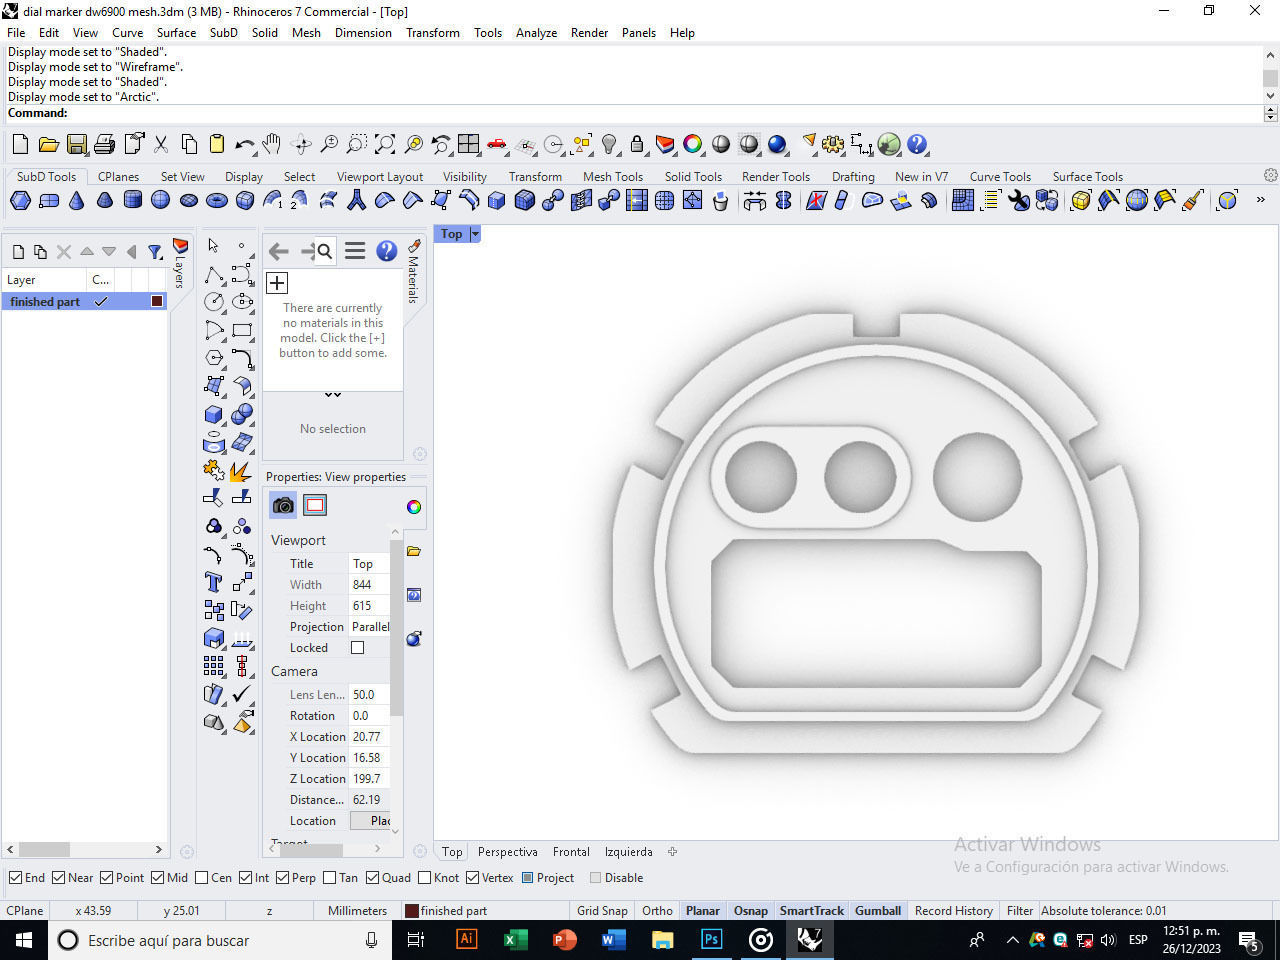Toggle Ortho in the status bar
This screenshot has height=960, width=1280.
tap(657, 911)
